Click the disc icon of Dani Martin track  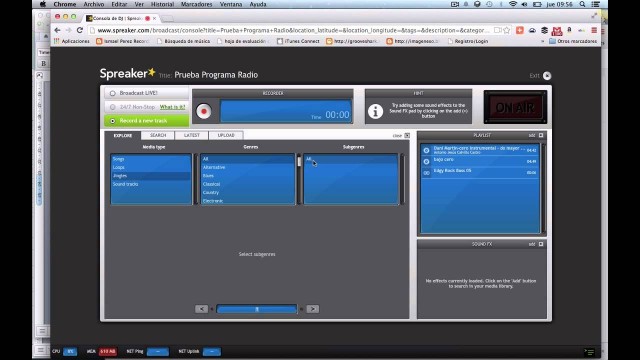(427, 151)
